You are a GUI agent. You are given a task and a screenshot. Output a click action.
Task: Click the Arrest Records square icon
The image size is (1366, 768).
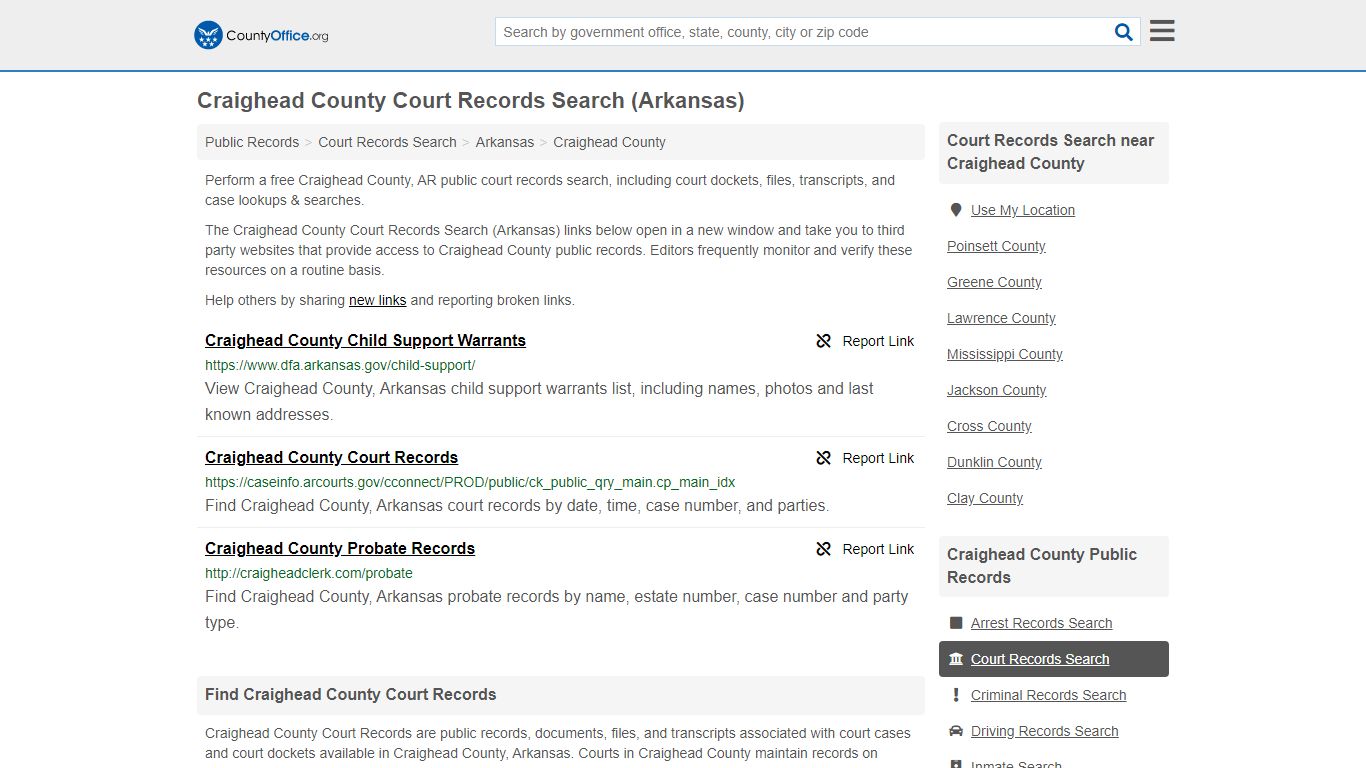coord(956,623)
